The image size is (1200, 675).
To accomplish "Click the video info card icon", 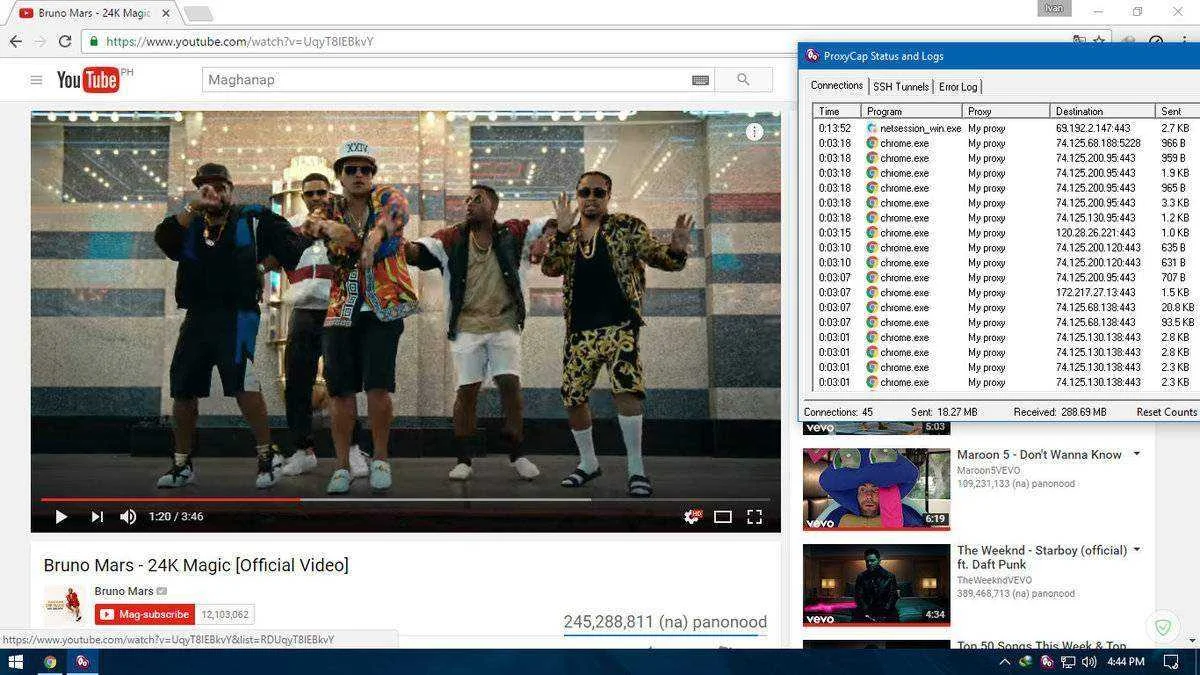I will 755,132.
